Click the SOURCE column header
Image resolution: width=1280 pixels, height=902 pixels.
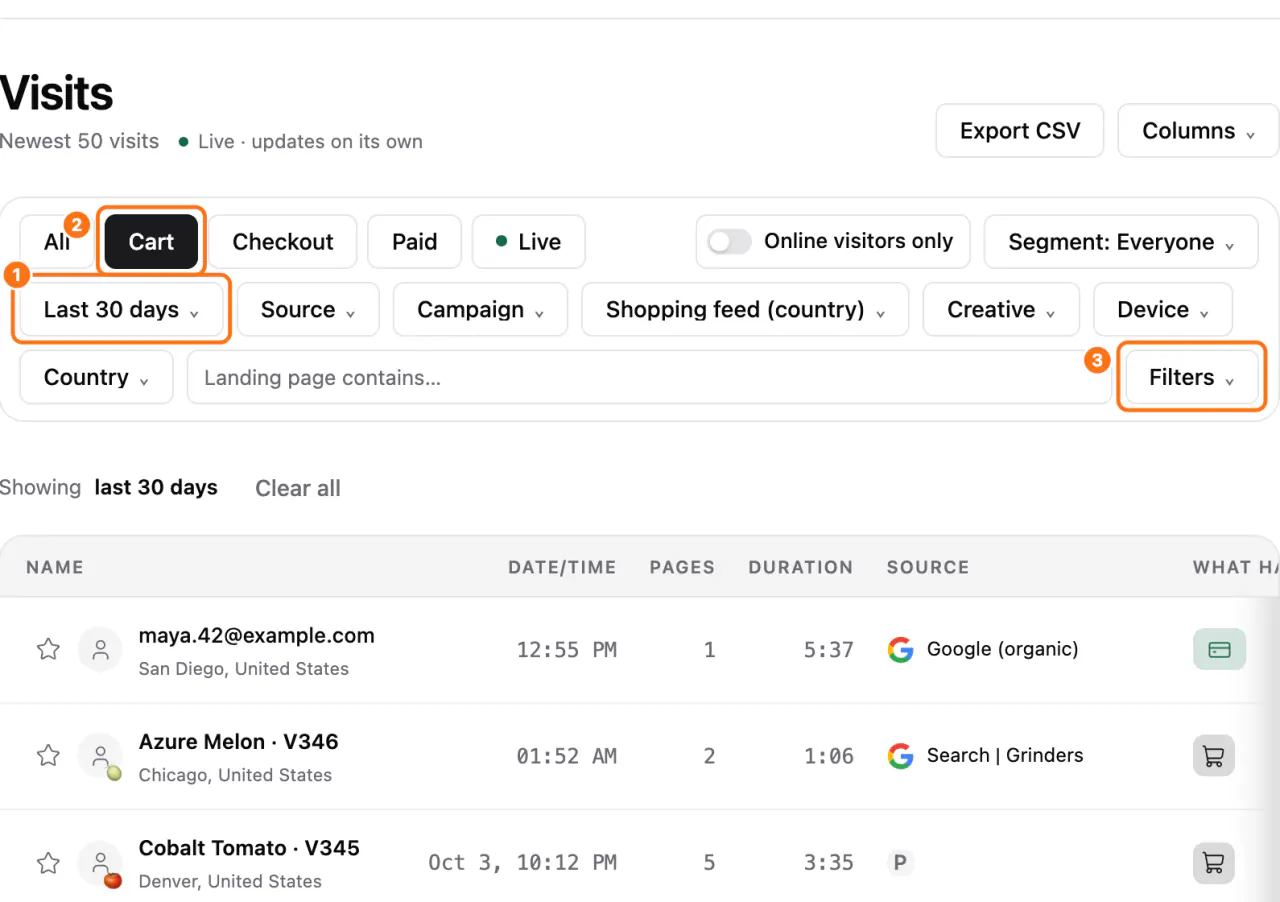(928, 568)
